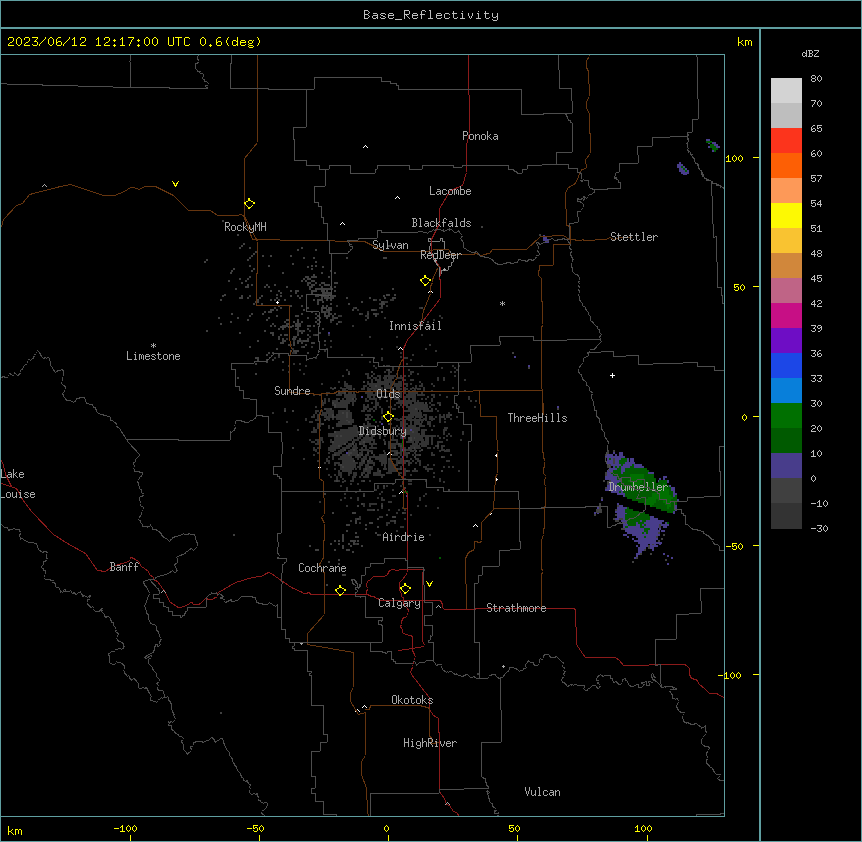Click the Strathmore town label
The width and height of the screenshot is (862, 842).
[x=516, y=608]
